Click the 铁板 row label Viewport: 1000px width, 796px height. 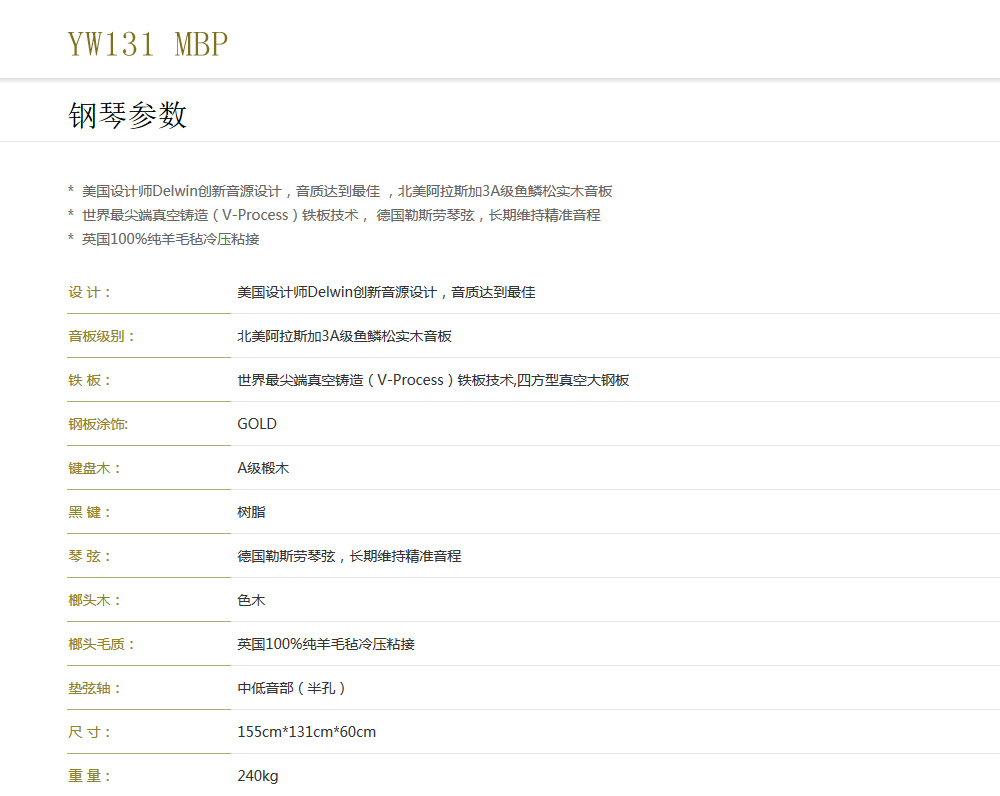[x=89, y=380]
